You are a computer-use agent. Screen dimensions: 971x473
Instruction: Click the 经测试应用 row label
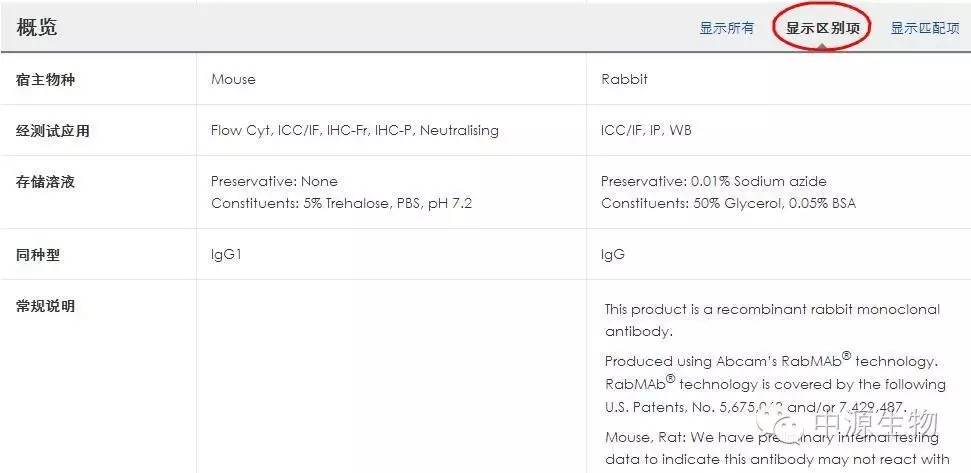[53, 131]
